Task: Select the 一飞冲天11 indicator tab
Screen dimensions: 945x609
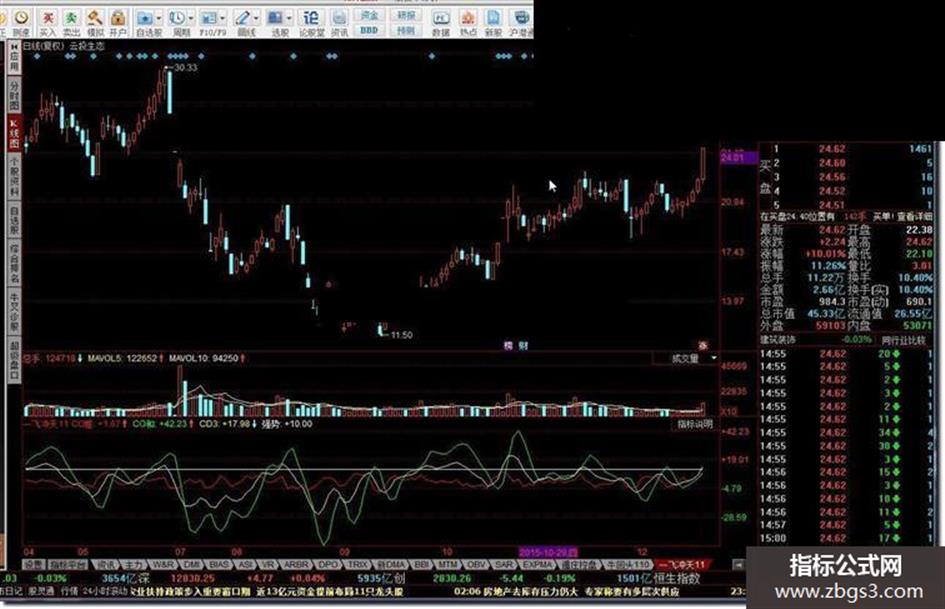Action: point(682,565)
